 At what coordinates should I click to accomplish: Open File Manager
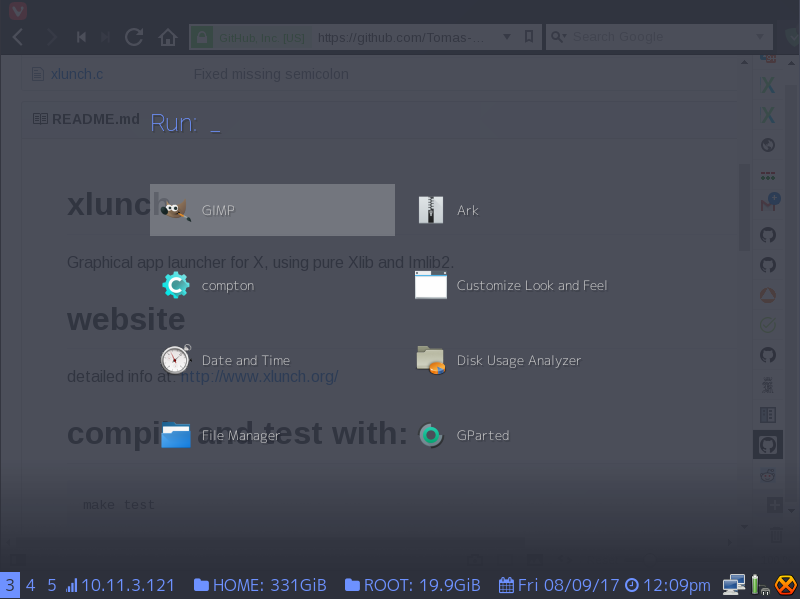point(220,435)
